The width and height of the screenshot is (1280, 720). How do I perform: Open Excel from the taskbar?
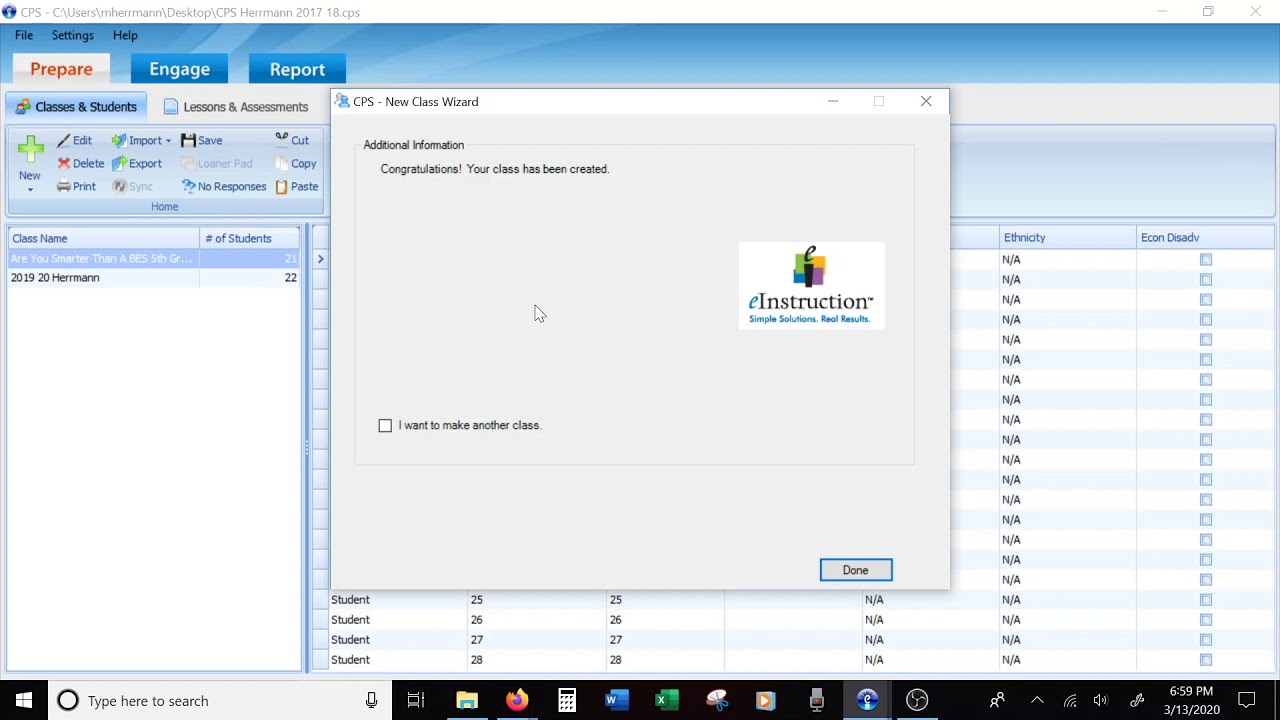click(667, 701)
